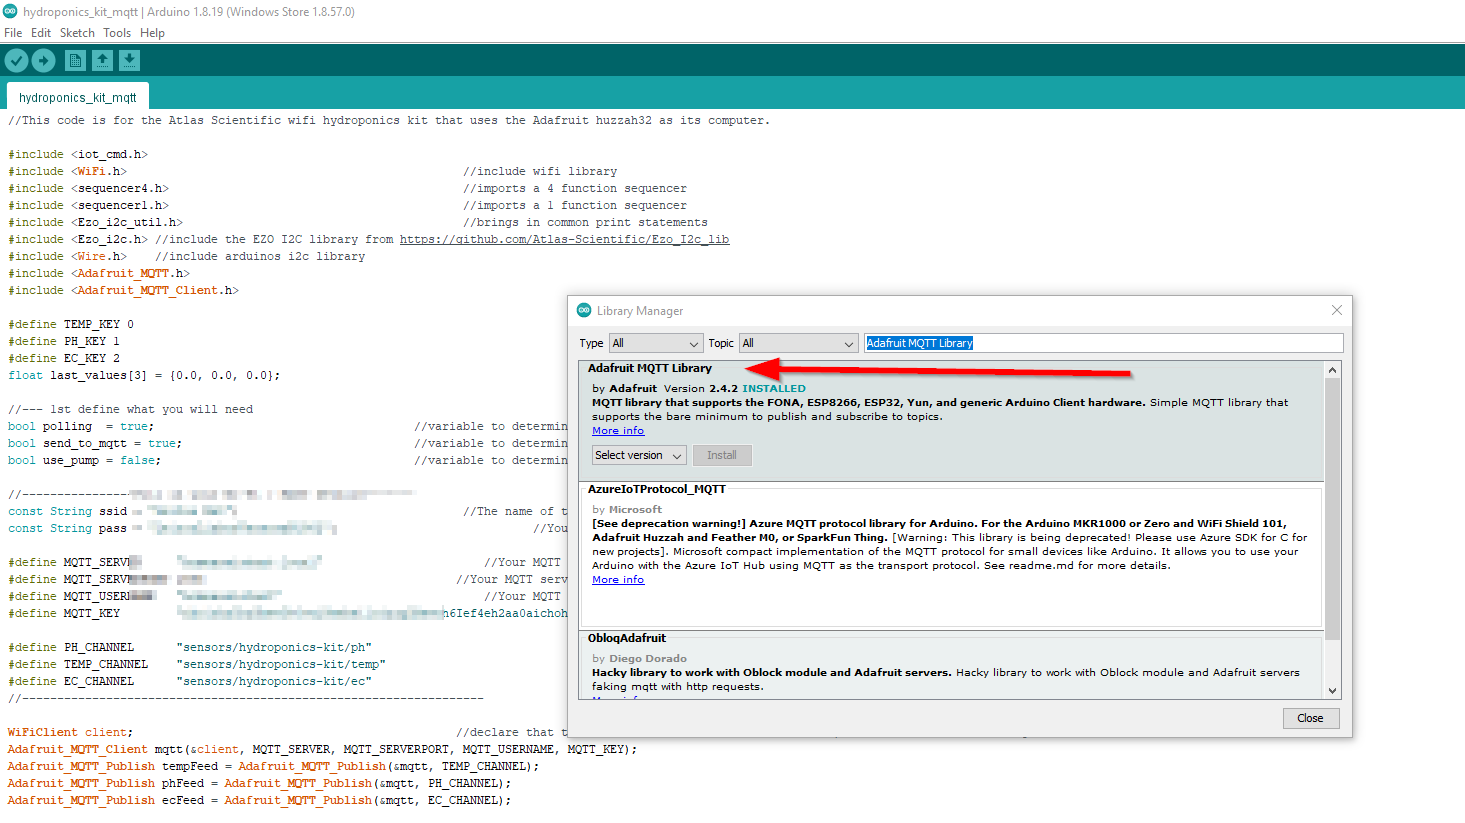Click the Verify sketch checkmark icon

[16, 61]
